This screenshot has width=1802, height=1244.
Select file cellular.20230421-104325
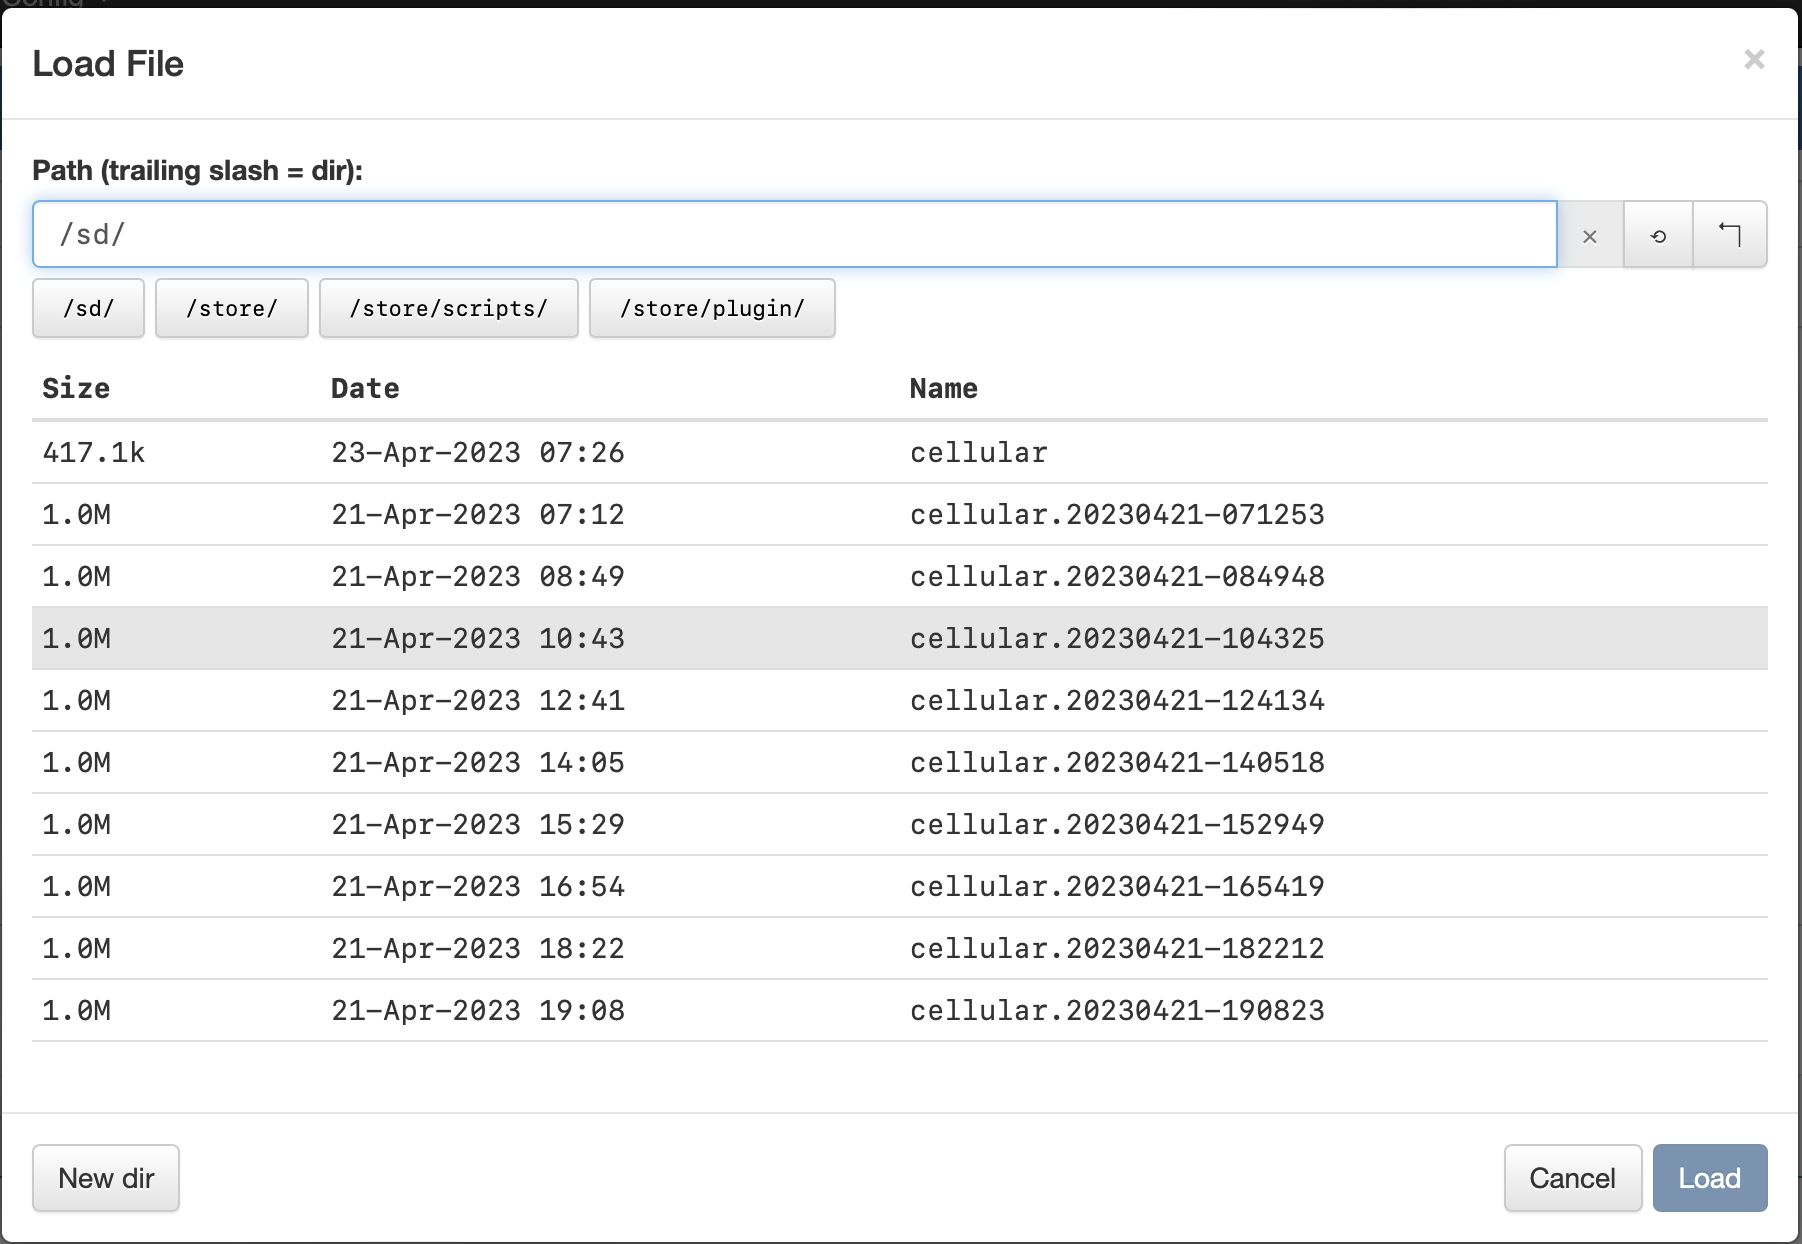[1116, 639]
